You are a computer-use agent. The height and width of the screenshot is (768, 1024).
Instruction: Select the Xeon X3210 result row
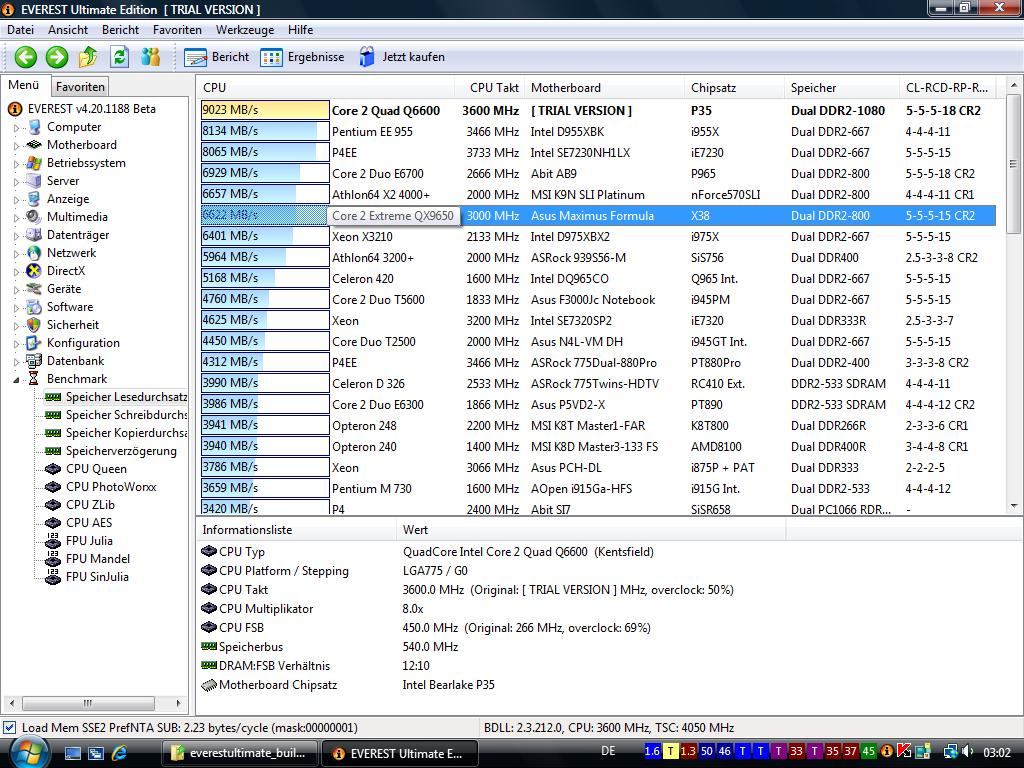tap(598, 236)
